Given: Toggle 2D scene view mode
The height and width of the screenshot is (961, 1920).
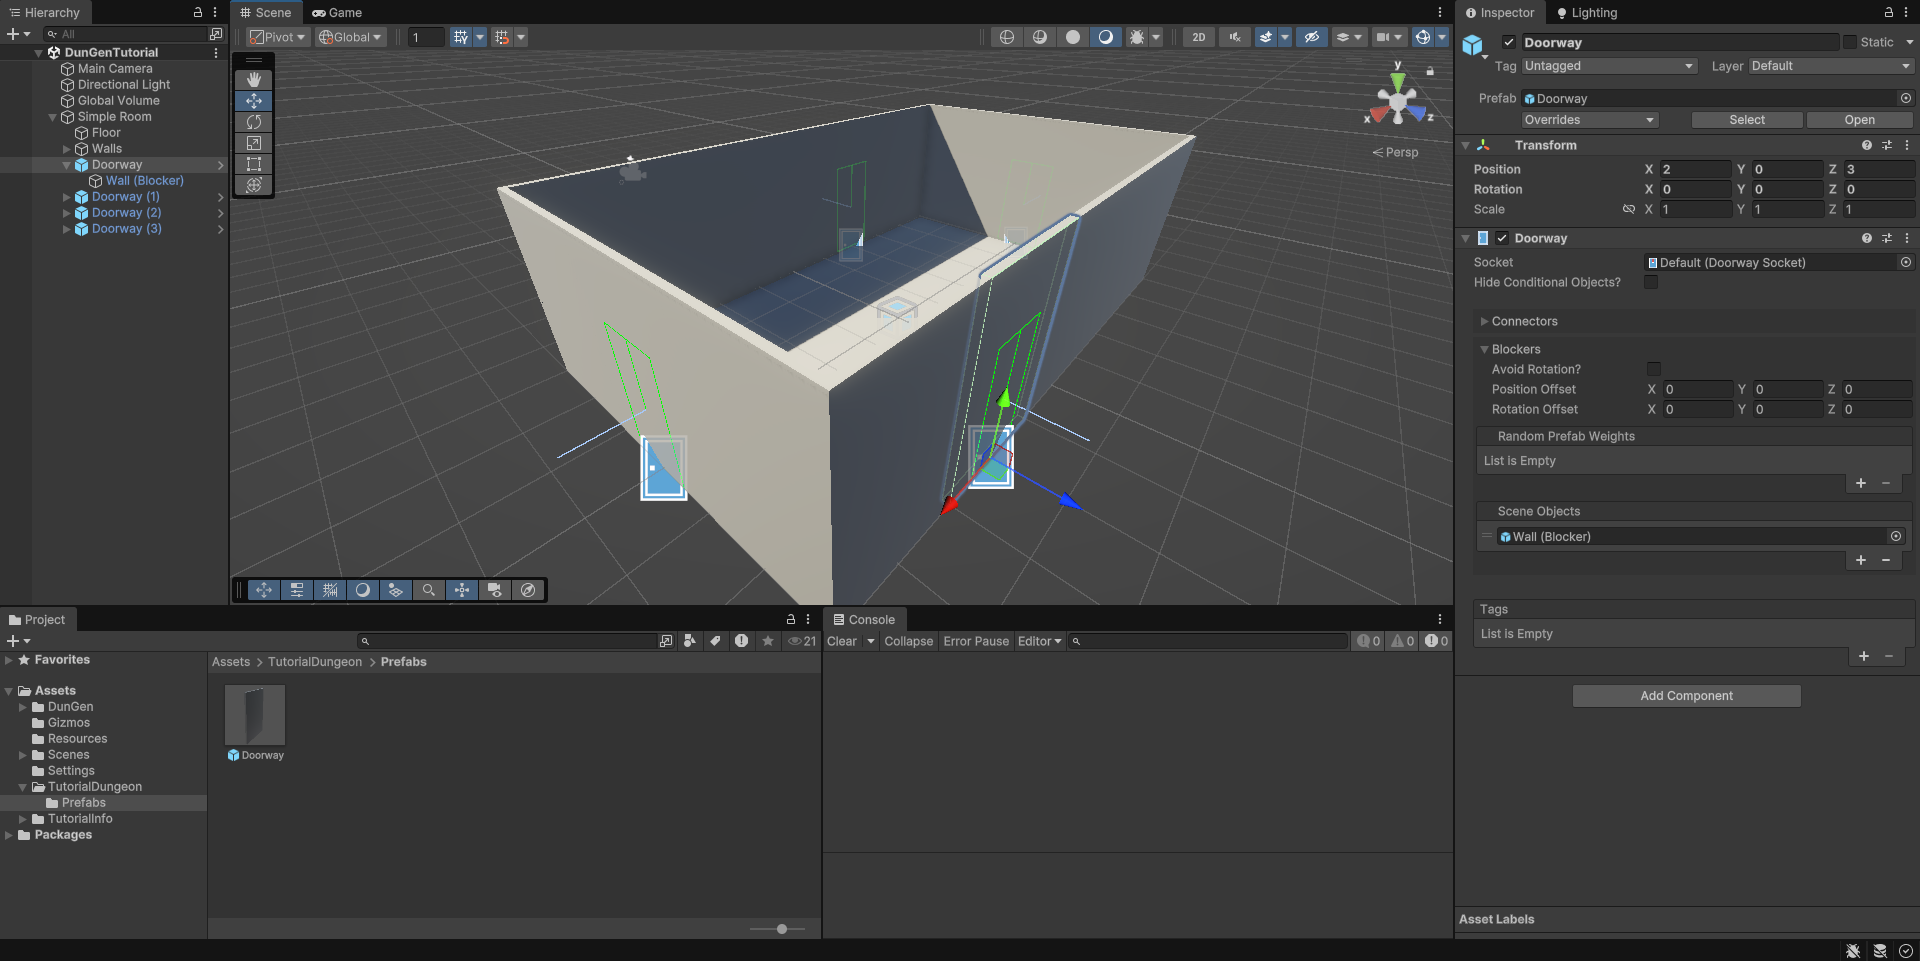Looking at the screenshot, I should pos(1198,37).
